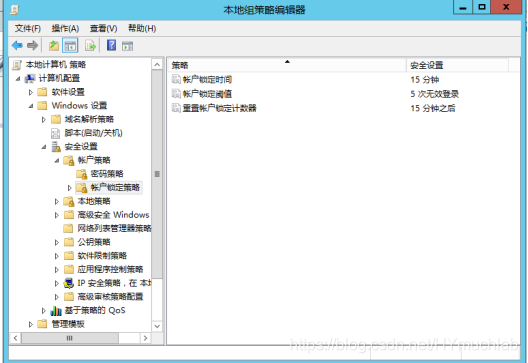
Task: Expand the 应用程序控制策略 node
Action: [57, 269]
